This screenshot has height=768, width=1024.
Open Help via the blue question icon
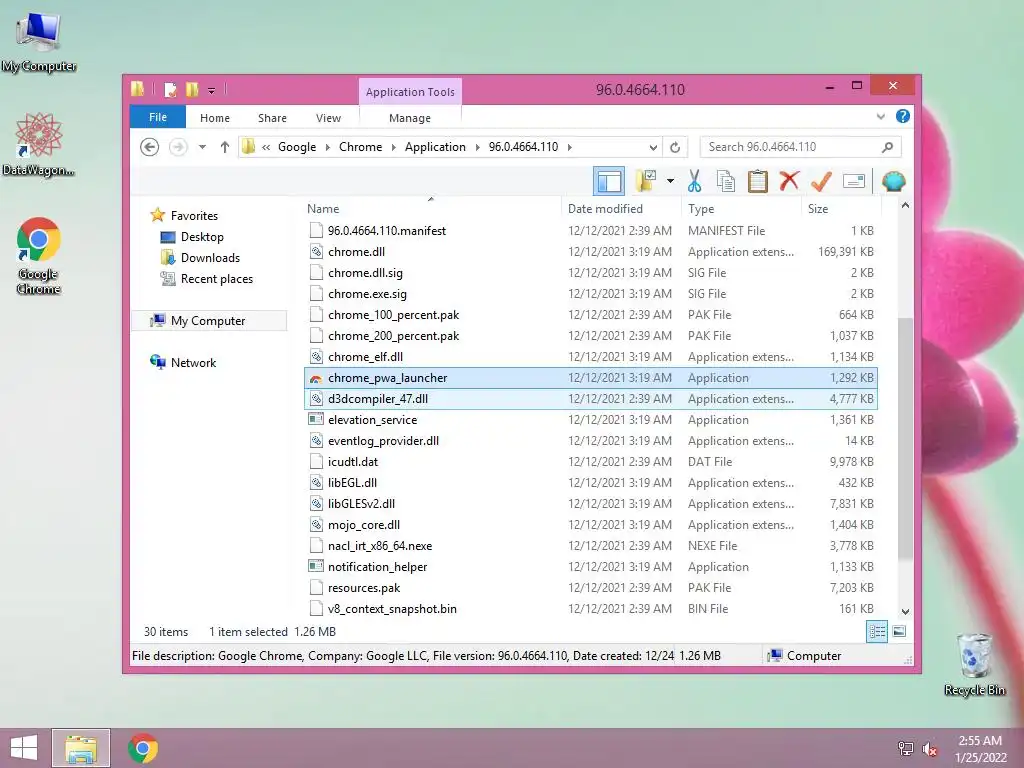(903, 116)
